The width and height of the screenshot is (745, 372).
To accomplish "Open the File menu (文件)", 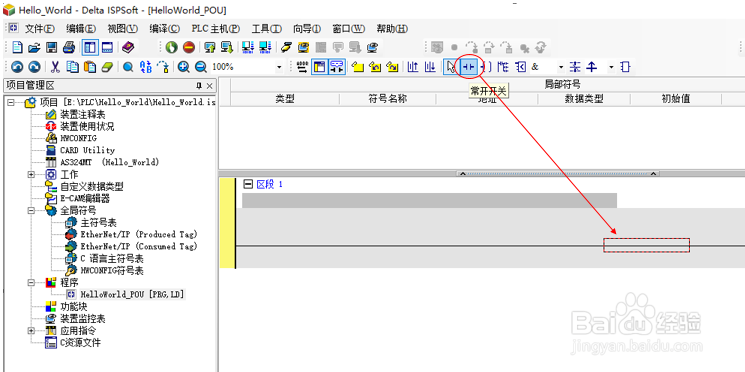I will [39, 29].
